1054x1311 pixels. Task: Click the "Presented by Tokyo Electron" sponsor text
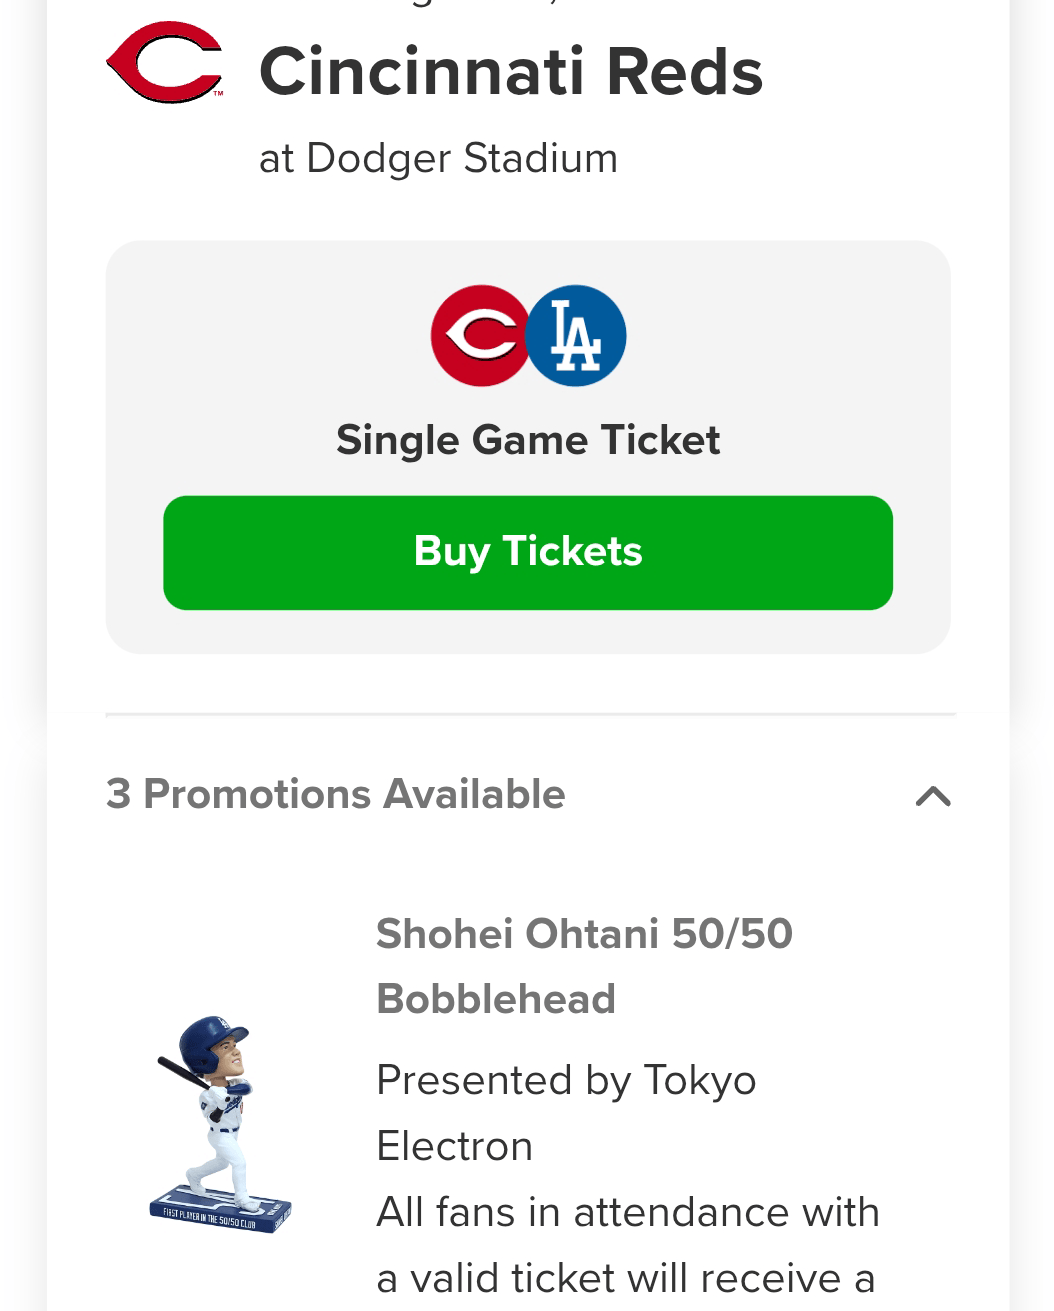[566, 1081]
